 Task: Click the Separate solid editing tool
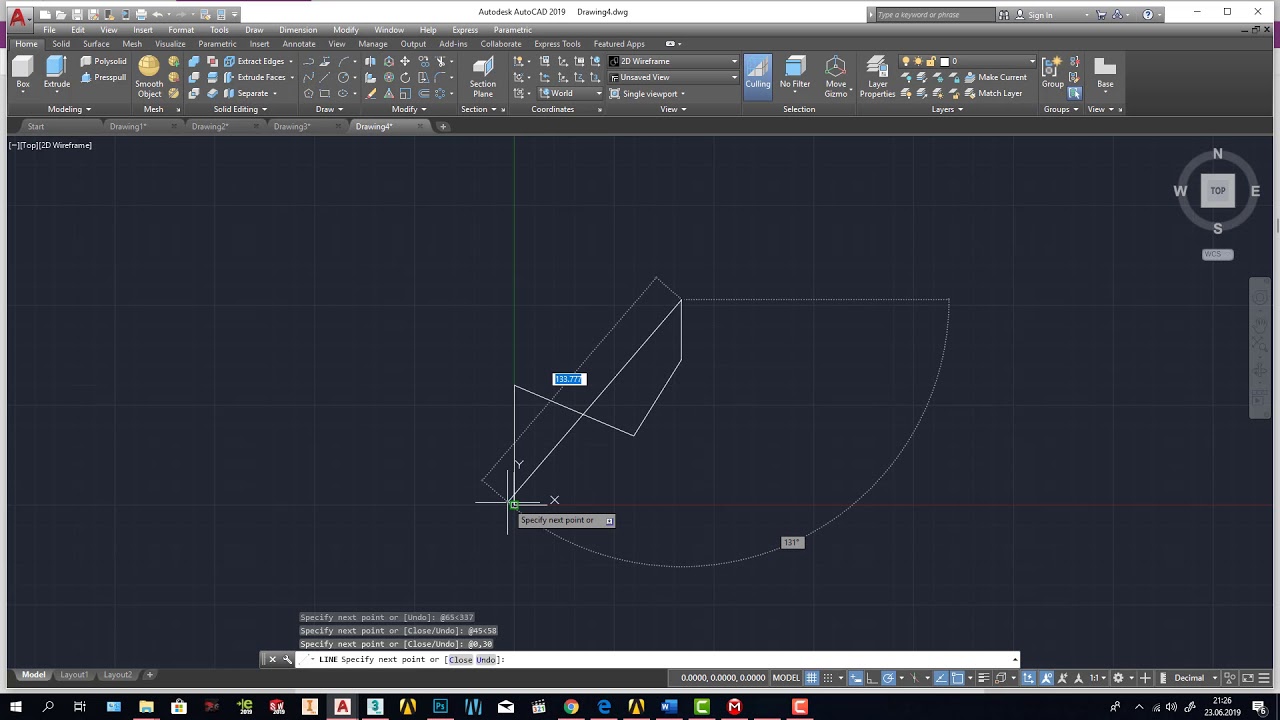click(248, 93)
